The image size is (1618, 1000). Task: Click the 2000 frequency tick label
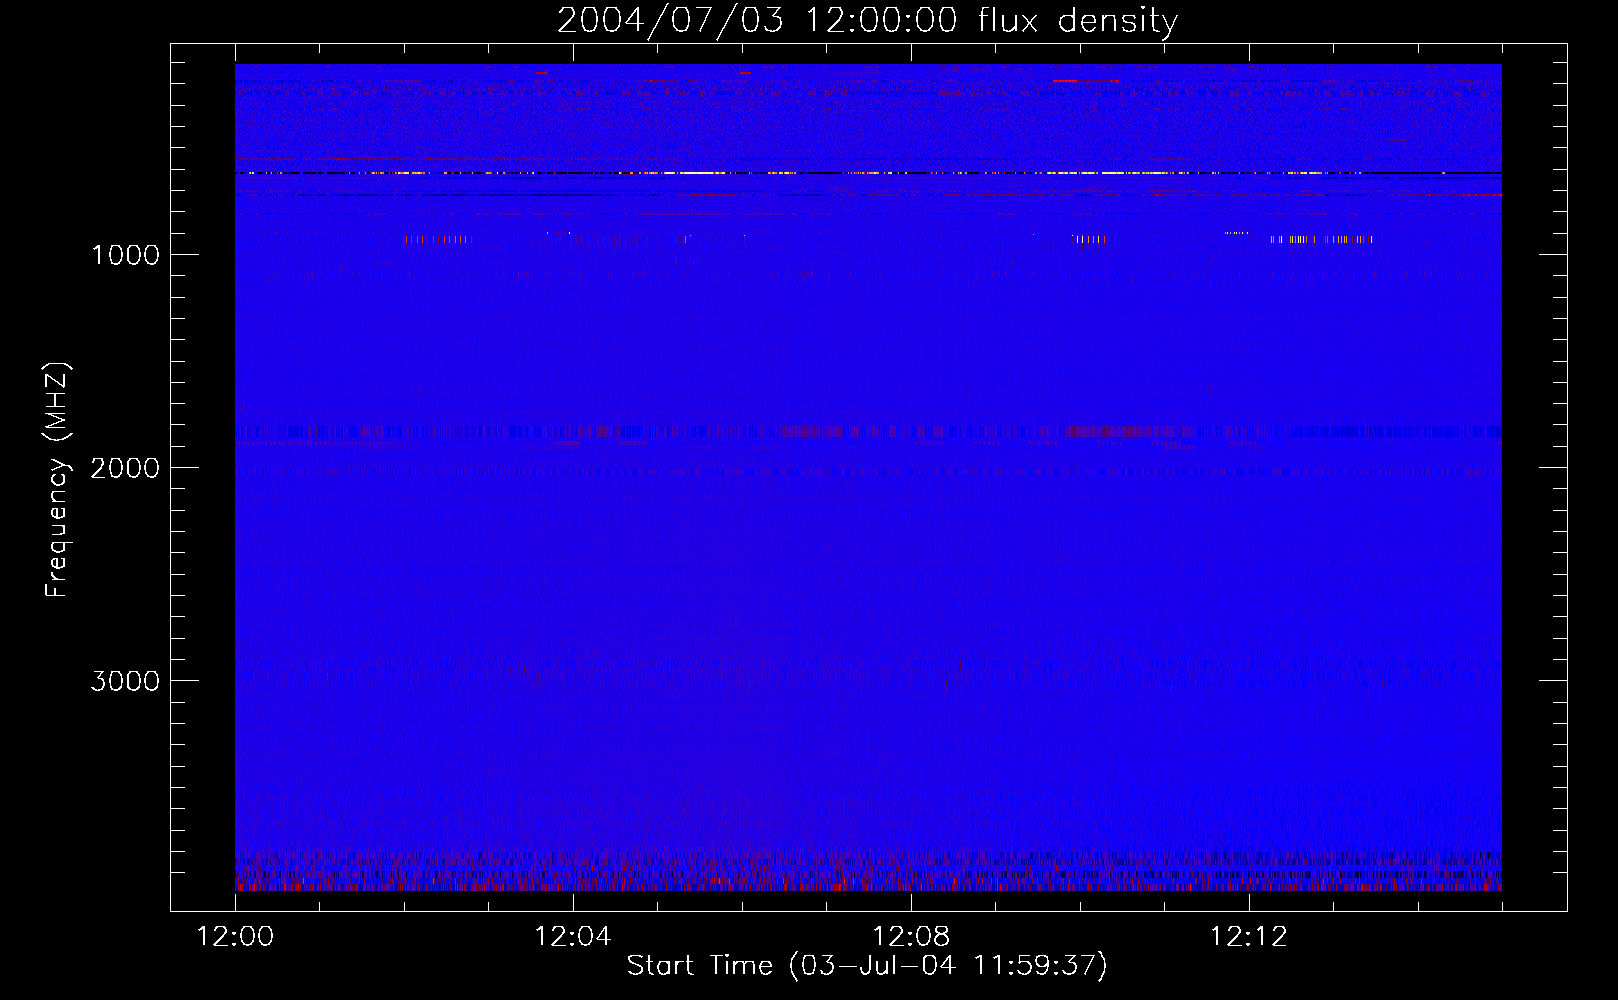pyautogui.click(x=125, y=468)
